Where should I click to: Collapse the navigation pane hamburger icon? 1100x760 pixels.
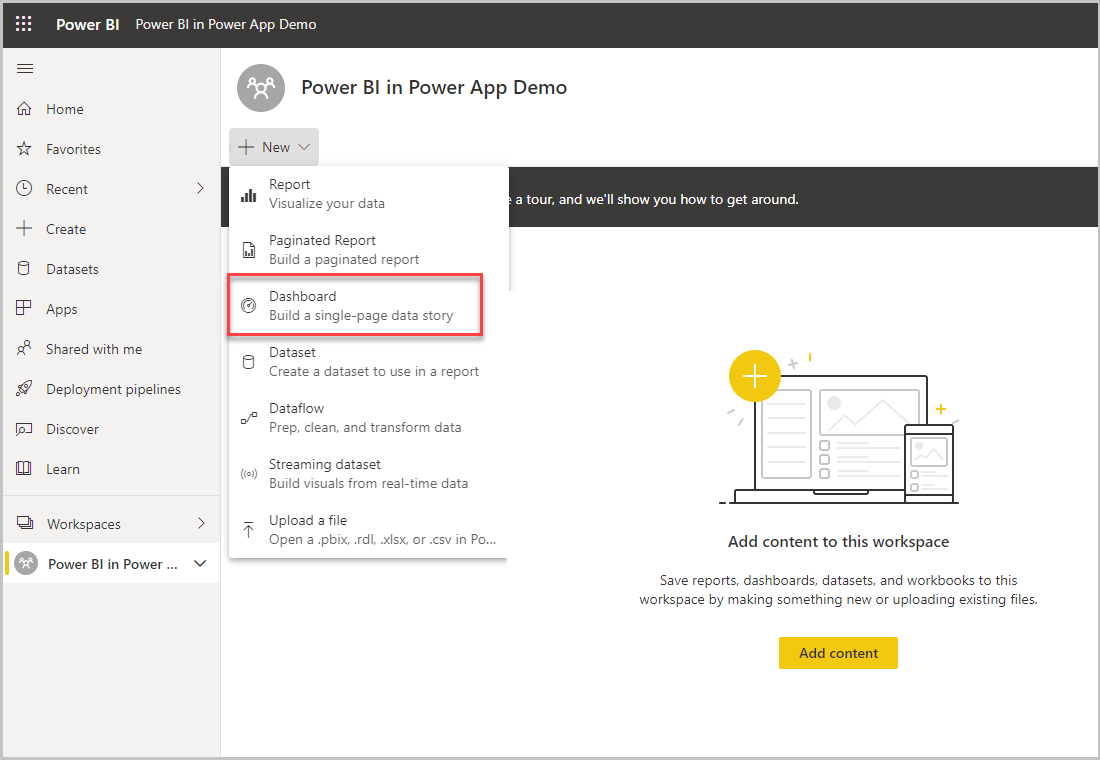pos(25,68)
